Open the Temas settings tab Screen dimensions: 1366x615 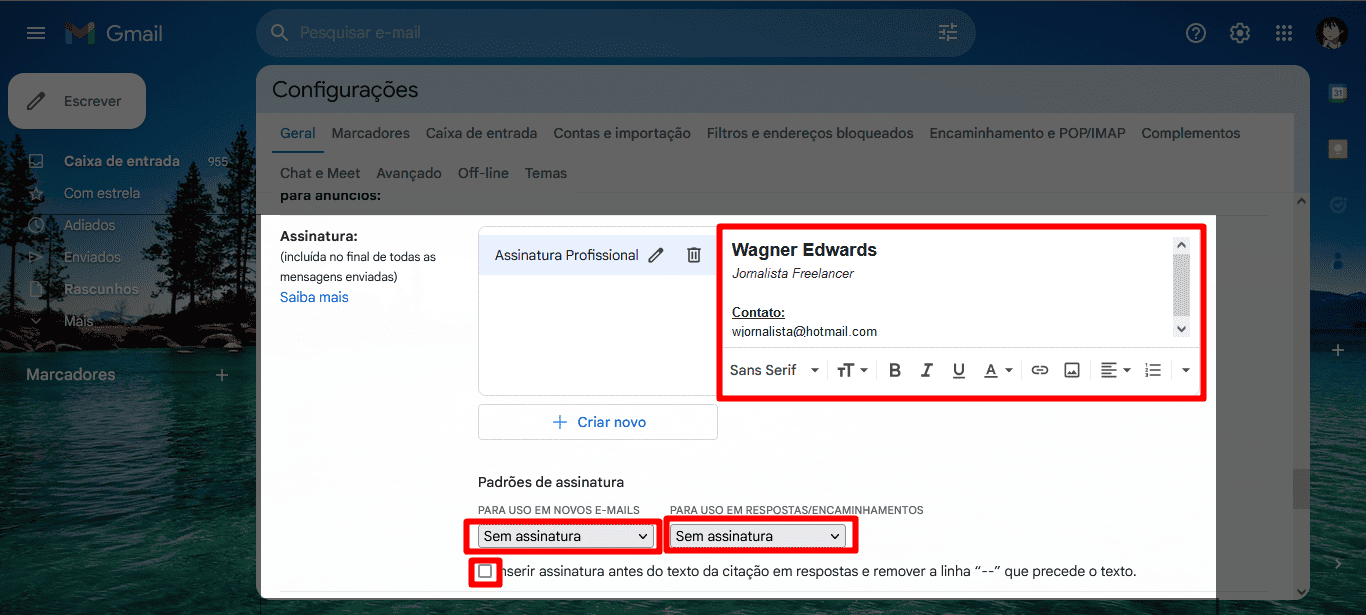point(545,172)
